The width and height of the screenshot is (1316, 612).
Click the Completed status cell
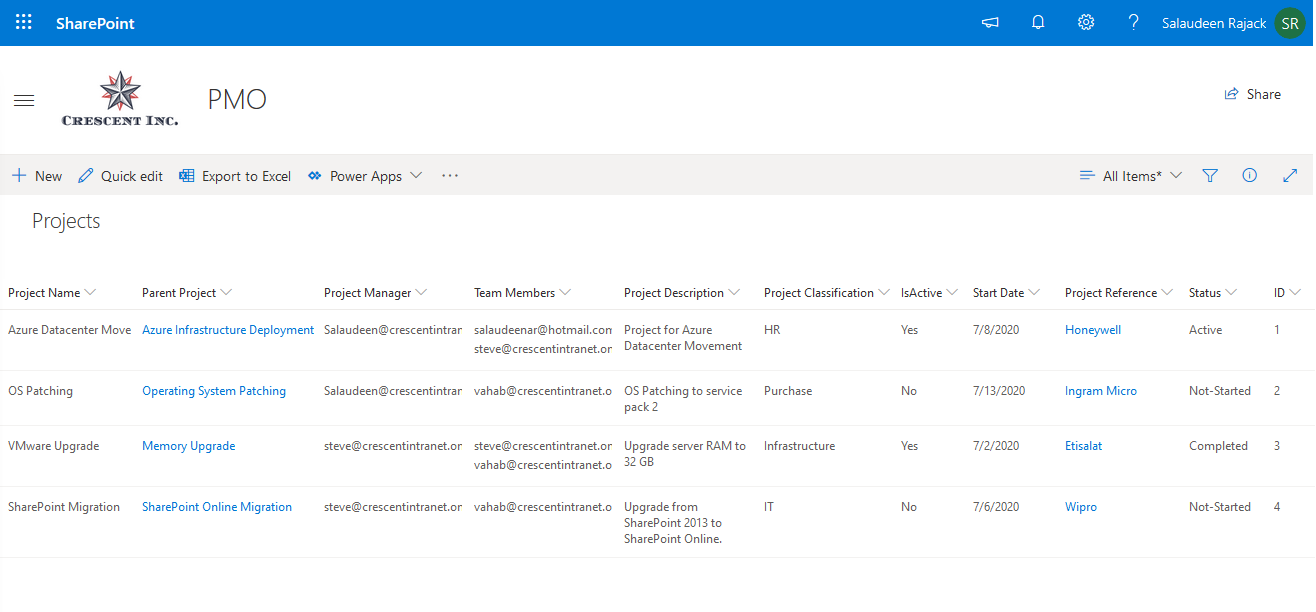click(x=1218, y=446)
